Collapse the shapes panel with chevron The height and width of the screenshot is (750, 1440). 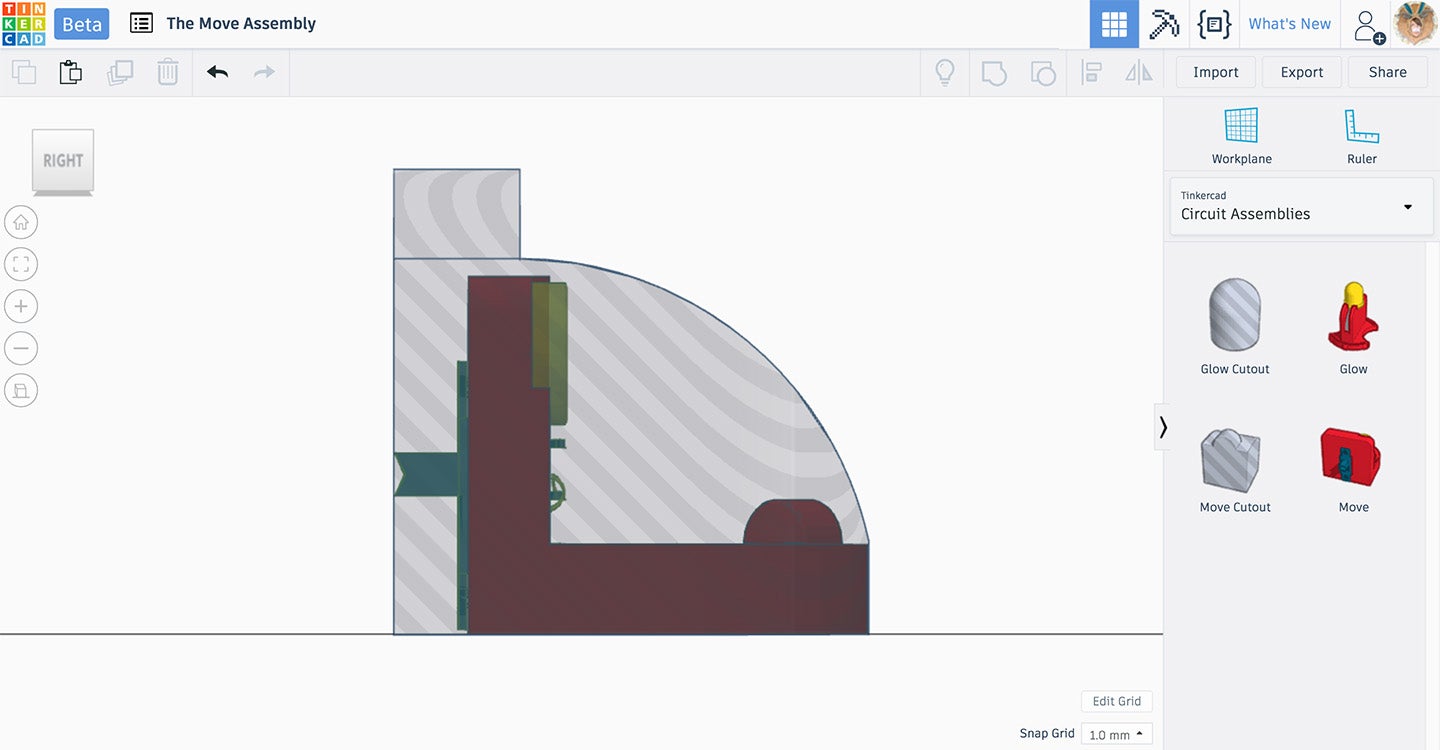click(1163, 427)
